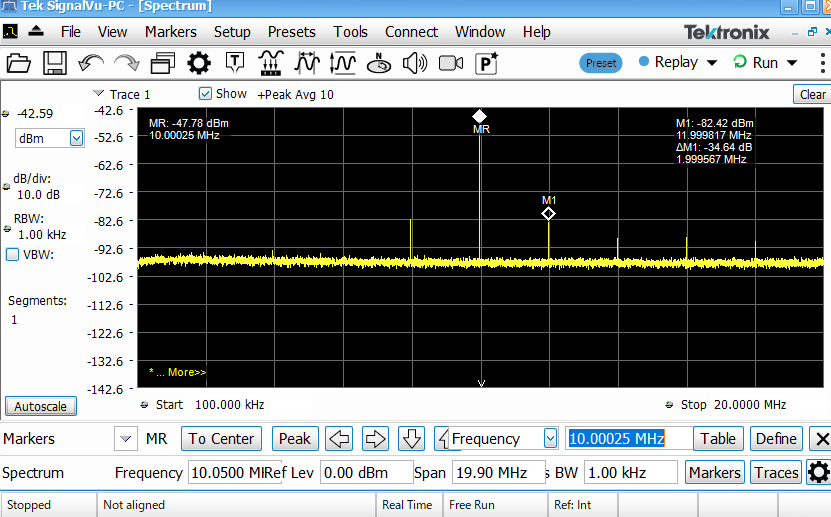Open the Presets menu
831x517 pixels.
click(x=291, y=32)
